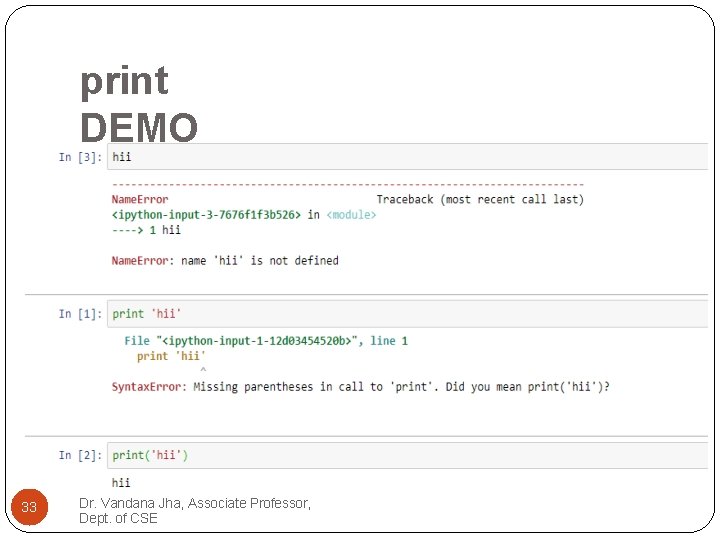Select the In [1] cell prompt
Image resolution: width=720 pixels, height=540 pixels.
coord(79,314)
